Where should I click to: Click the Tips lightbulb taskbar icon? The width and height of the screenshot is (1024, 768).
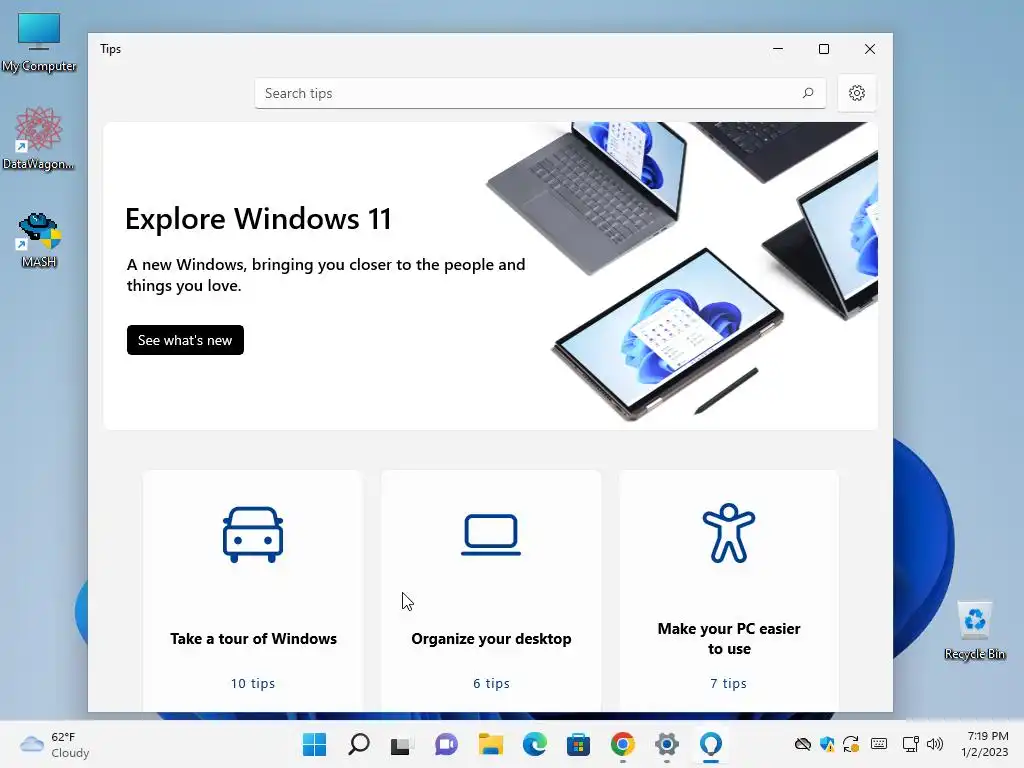coord(711,744)
